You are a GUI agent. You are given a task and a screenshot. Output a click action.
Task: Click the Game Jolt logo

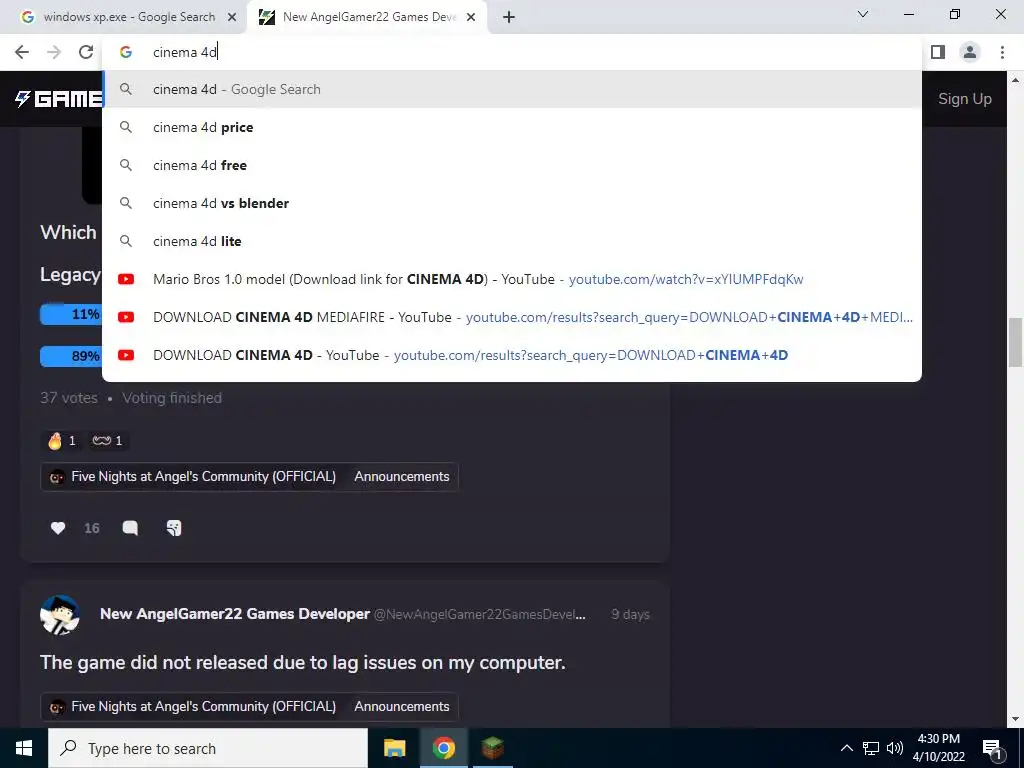(59, 99)
